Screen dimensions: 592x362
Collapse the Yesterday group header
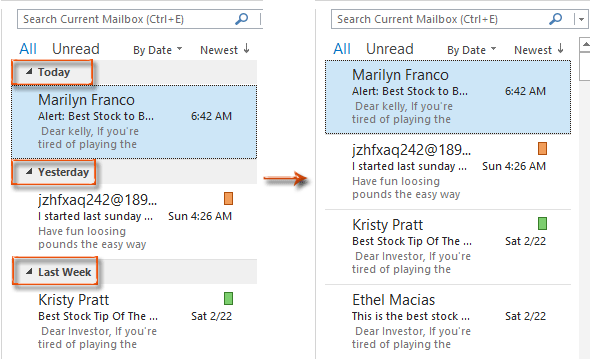tap(29, 171)
